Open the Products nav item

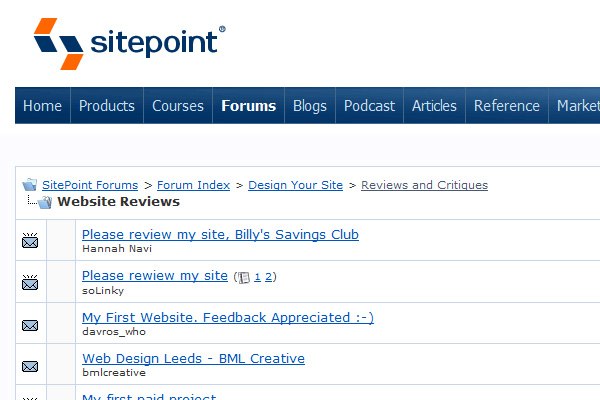[107, 106]
